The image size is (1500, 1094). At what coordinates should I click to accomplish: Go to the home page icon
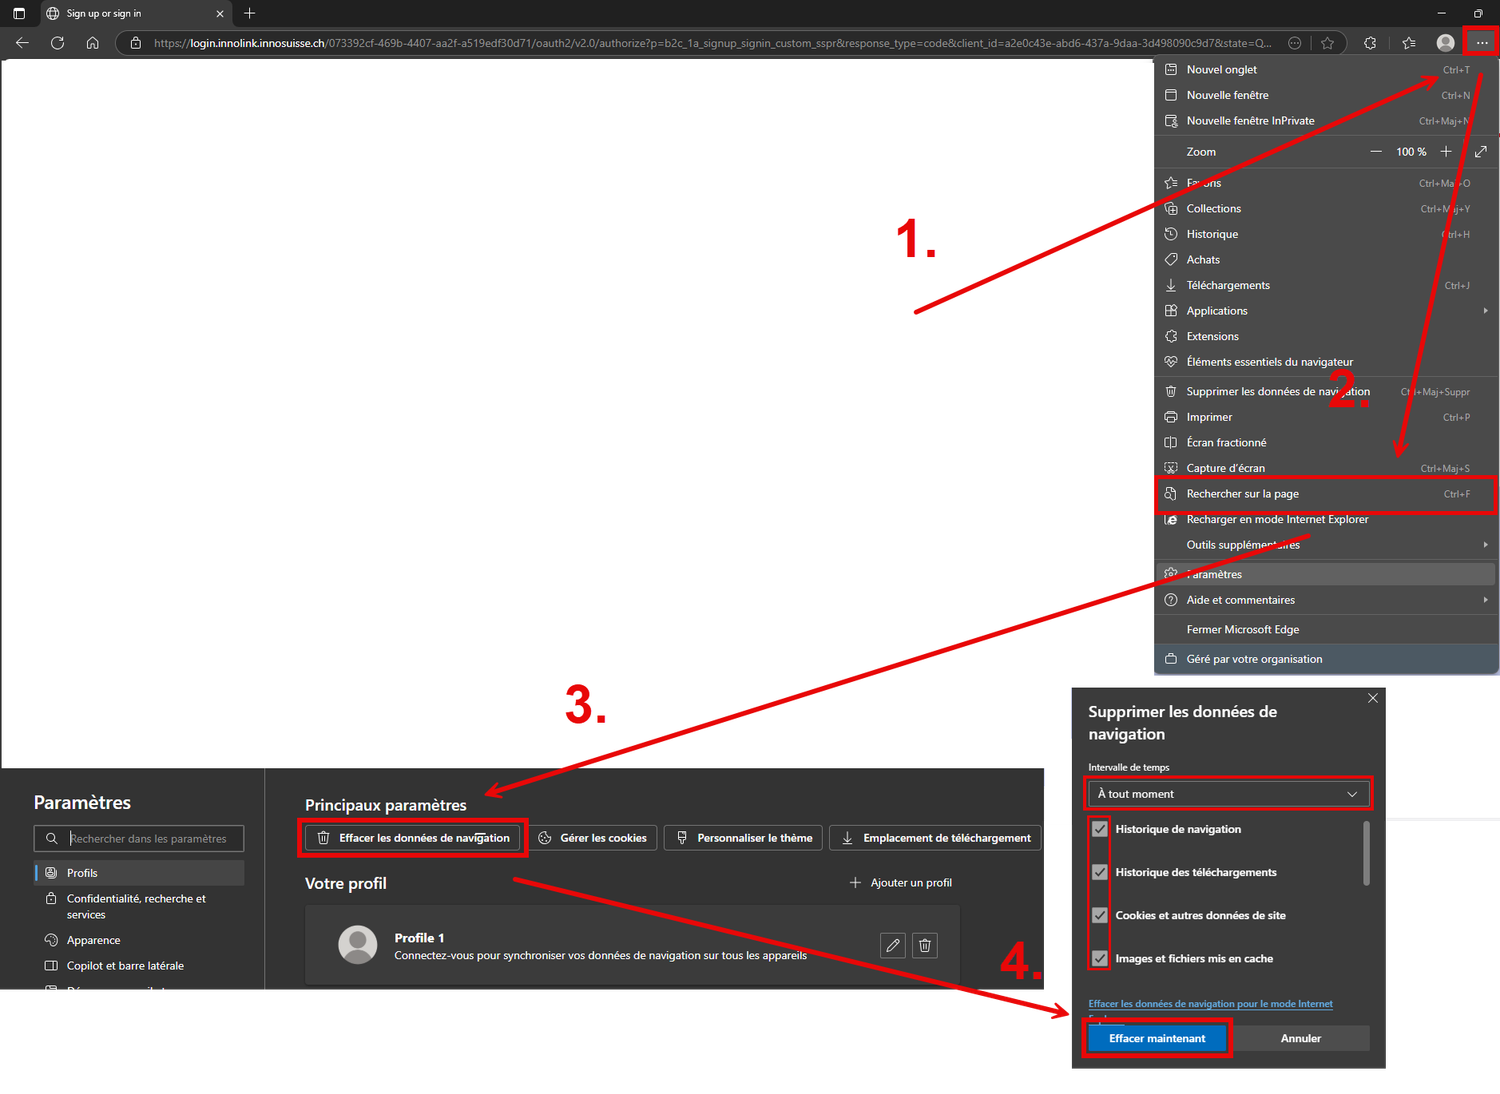coord(92,43)
